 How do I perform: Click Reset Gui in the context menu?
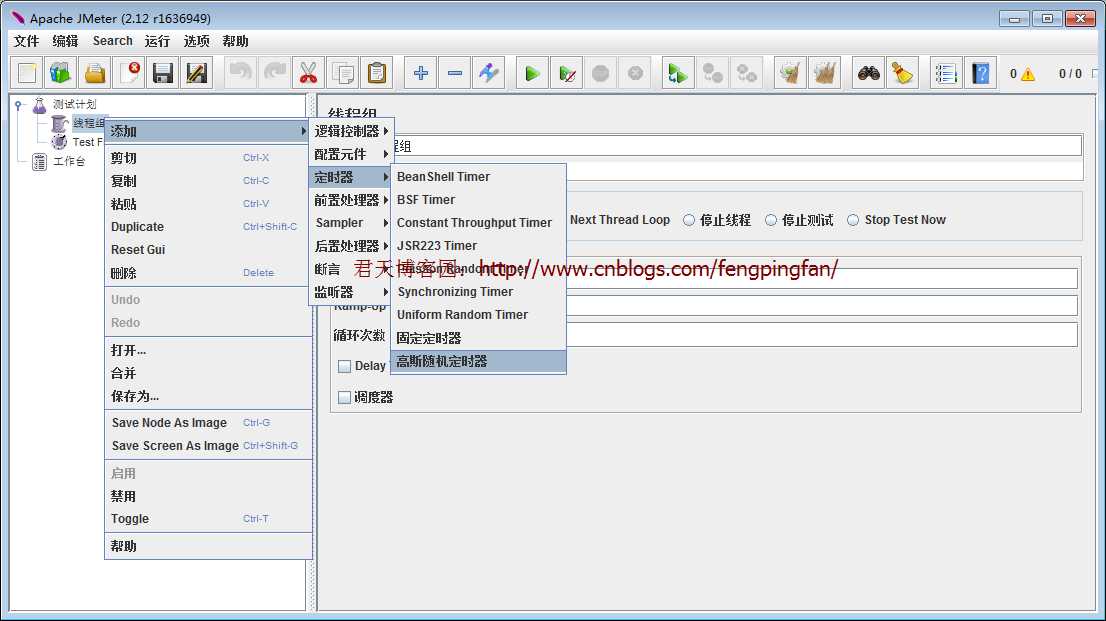[x=207, y=250]
